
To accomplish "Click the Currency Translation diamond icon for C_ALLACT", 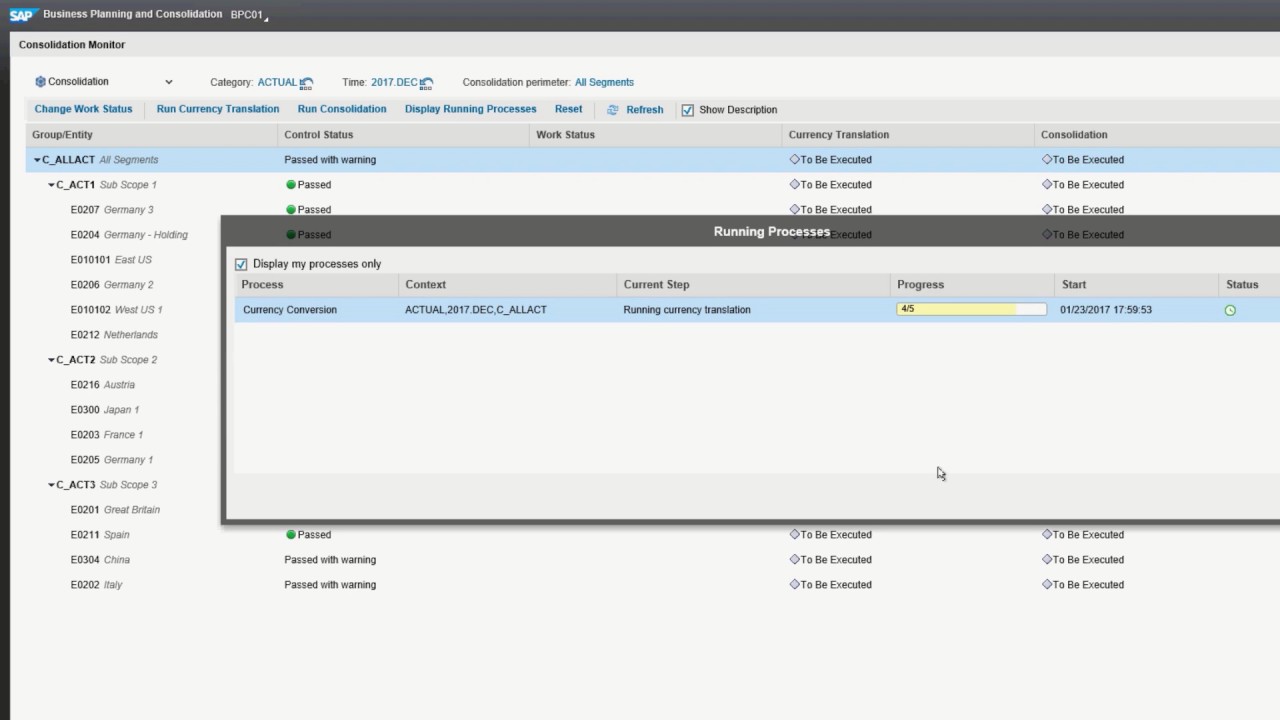I will (x=794, y=160).
